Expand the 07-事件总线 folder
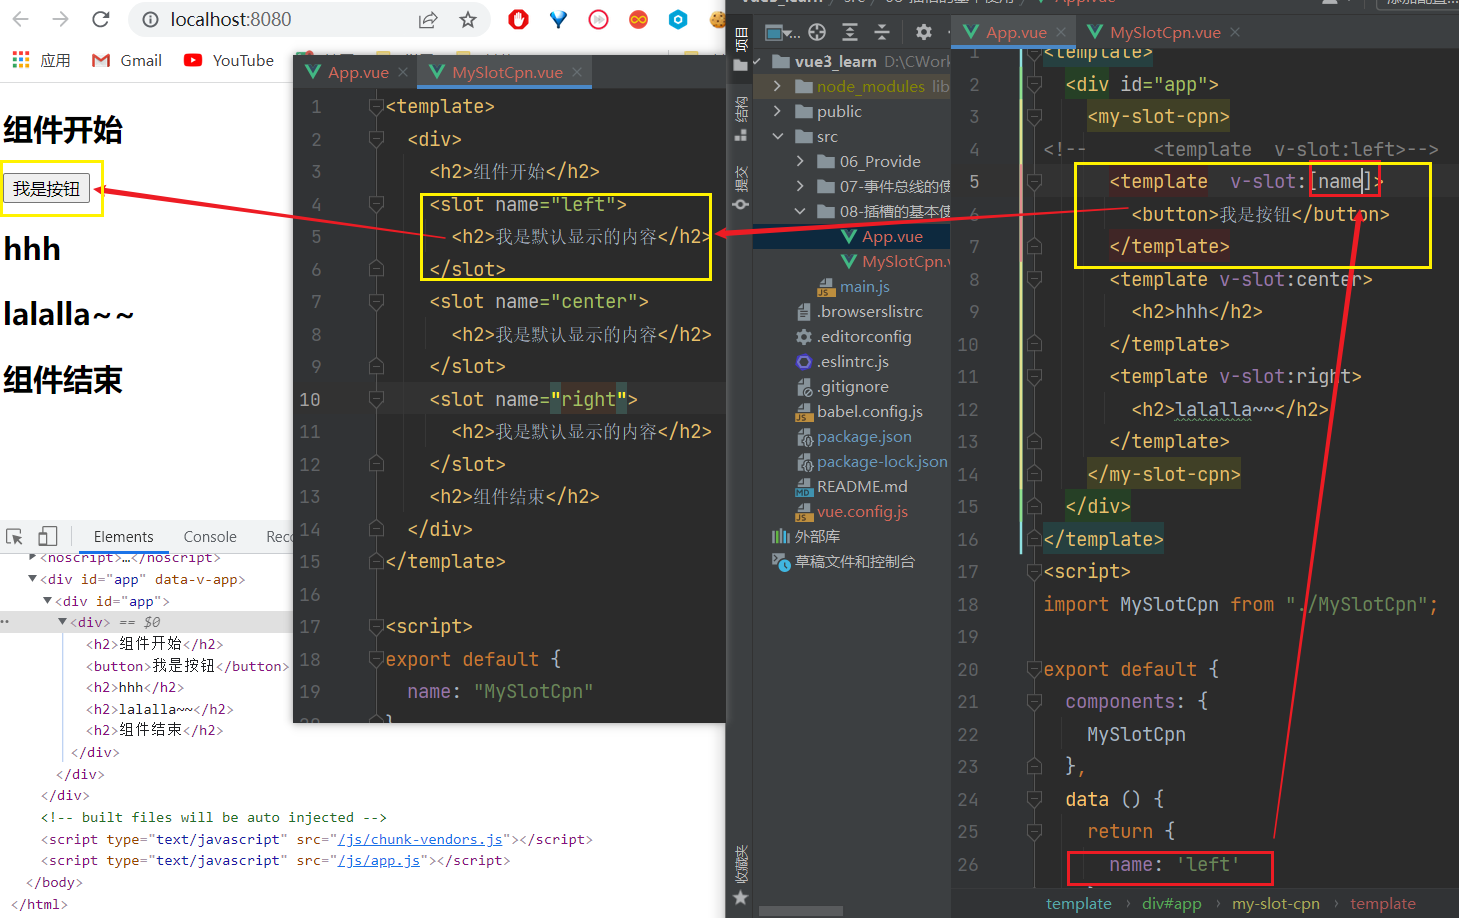This screenshot has width=1459, height=918. coord(799,186)
